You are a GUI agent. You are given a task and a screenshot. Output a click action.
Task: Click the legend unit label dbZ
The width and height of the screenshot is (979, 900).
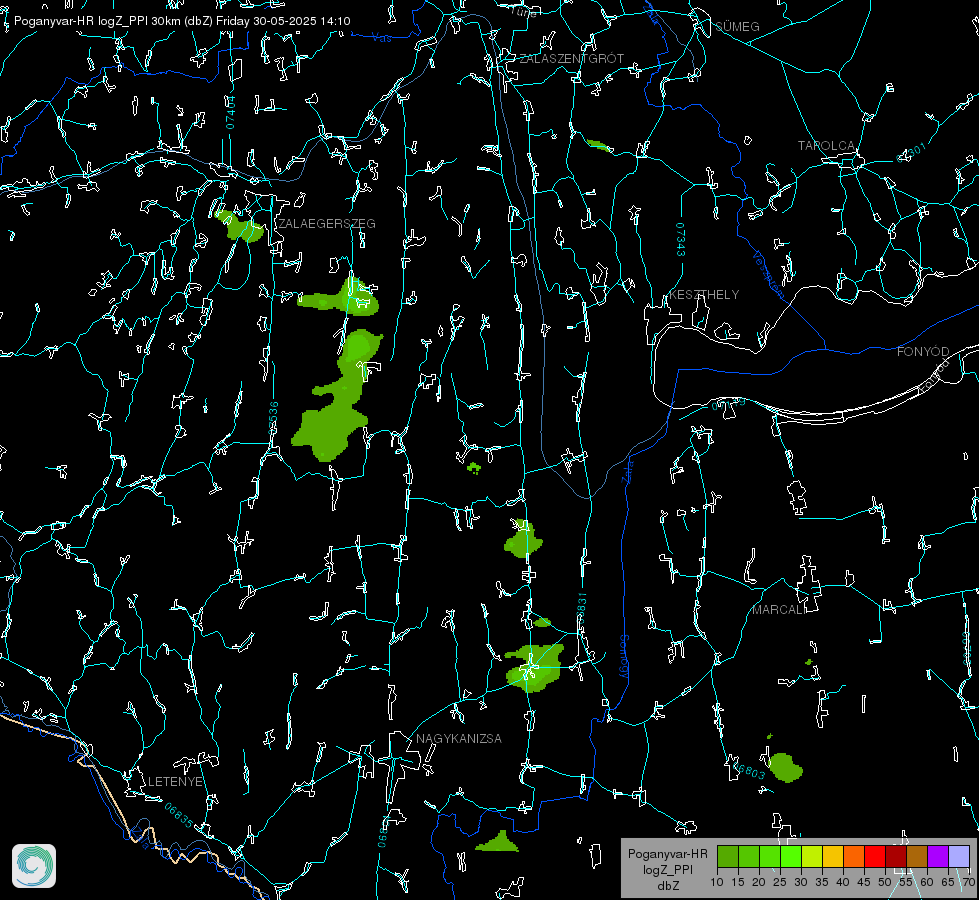[x=667, y=886]
